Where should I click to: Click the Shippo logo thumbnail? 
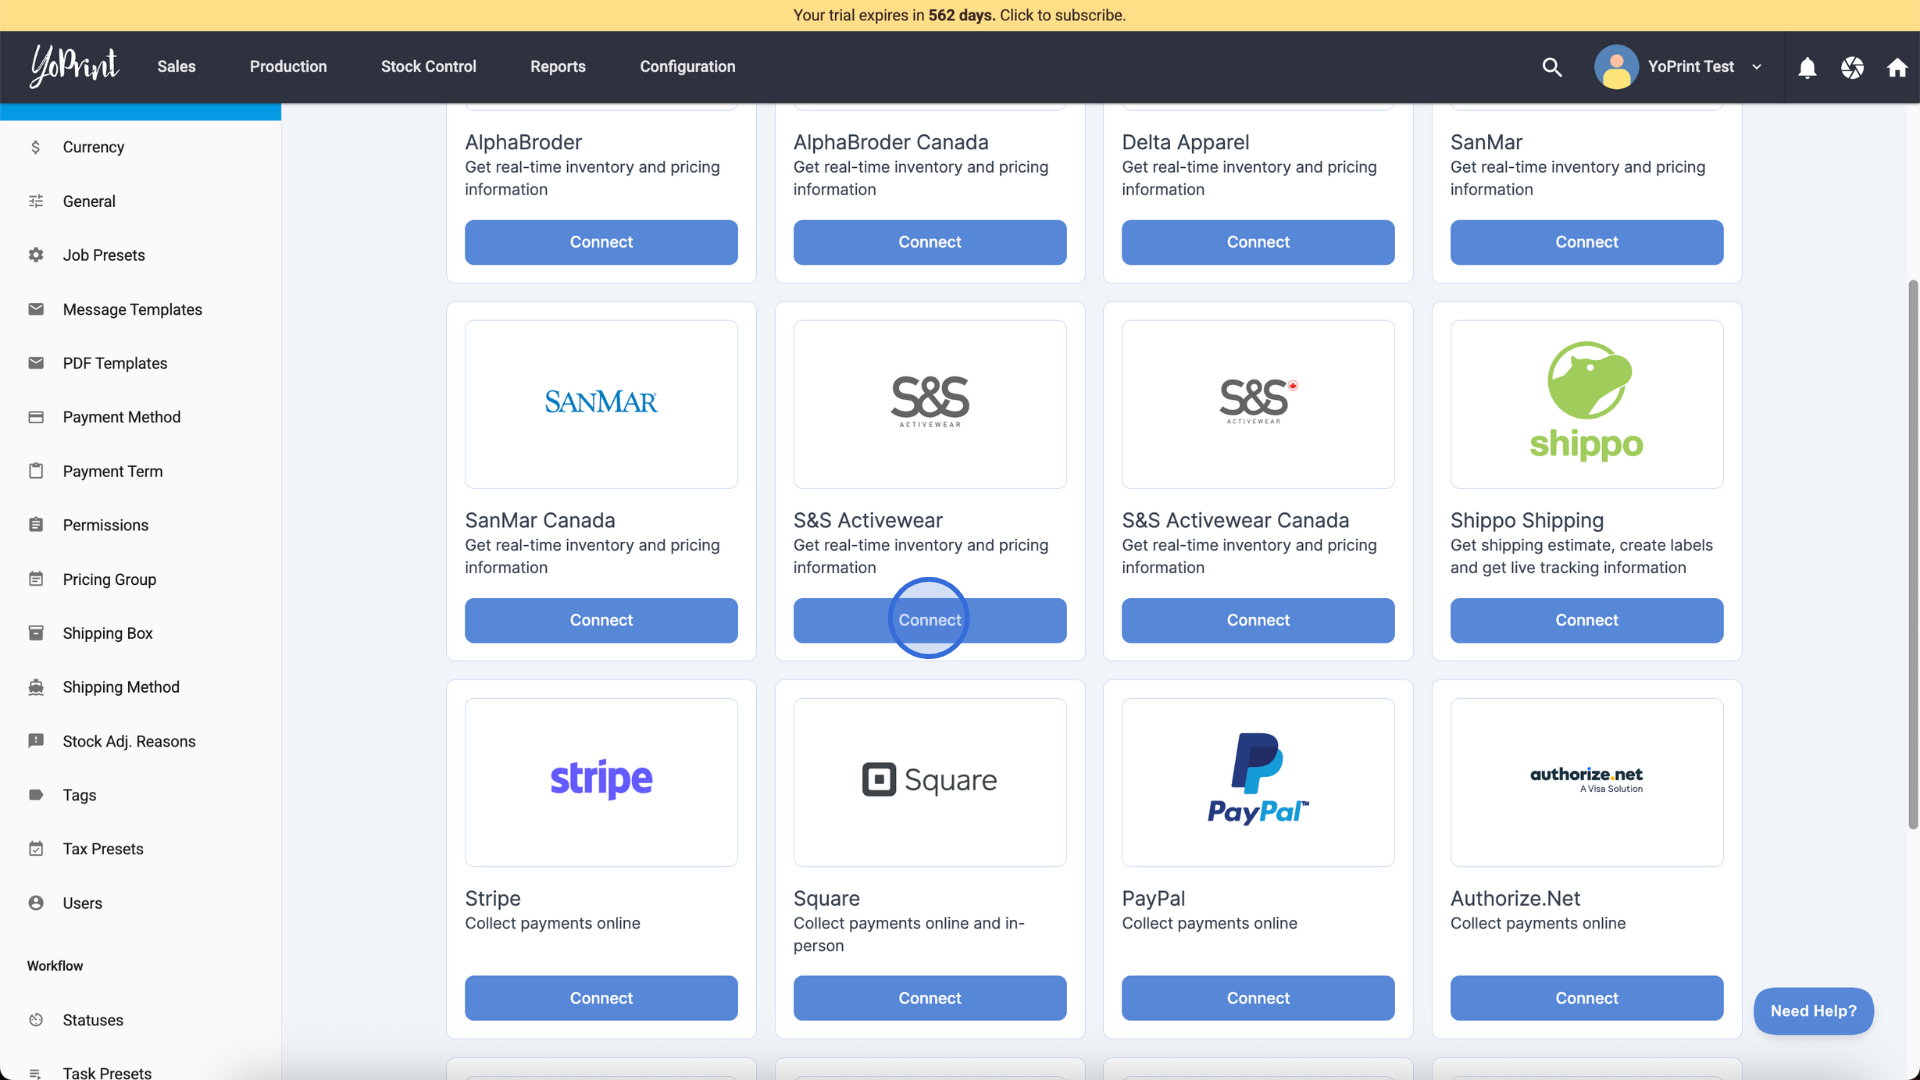(1587, 404)
